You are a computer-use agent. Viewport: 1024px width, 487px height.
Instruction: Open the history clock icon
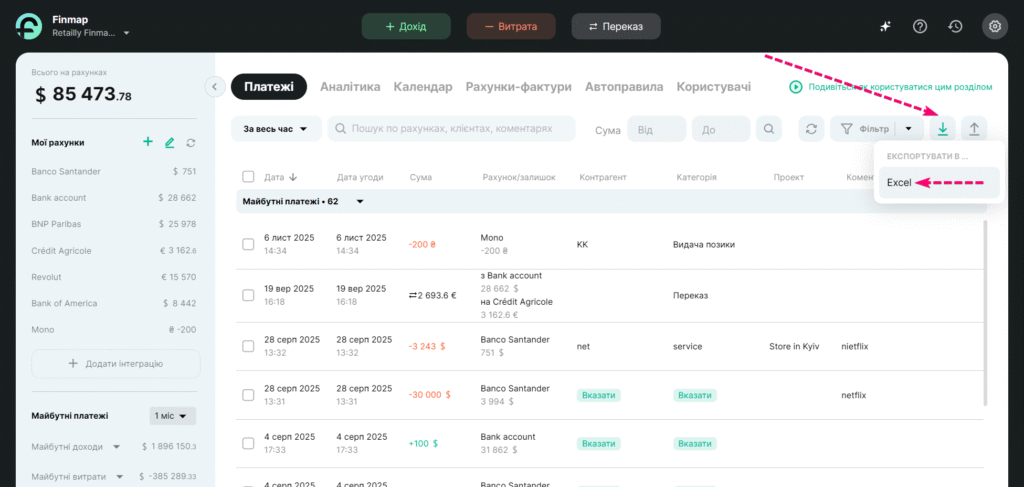(x=956, y=27)
